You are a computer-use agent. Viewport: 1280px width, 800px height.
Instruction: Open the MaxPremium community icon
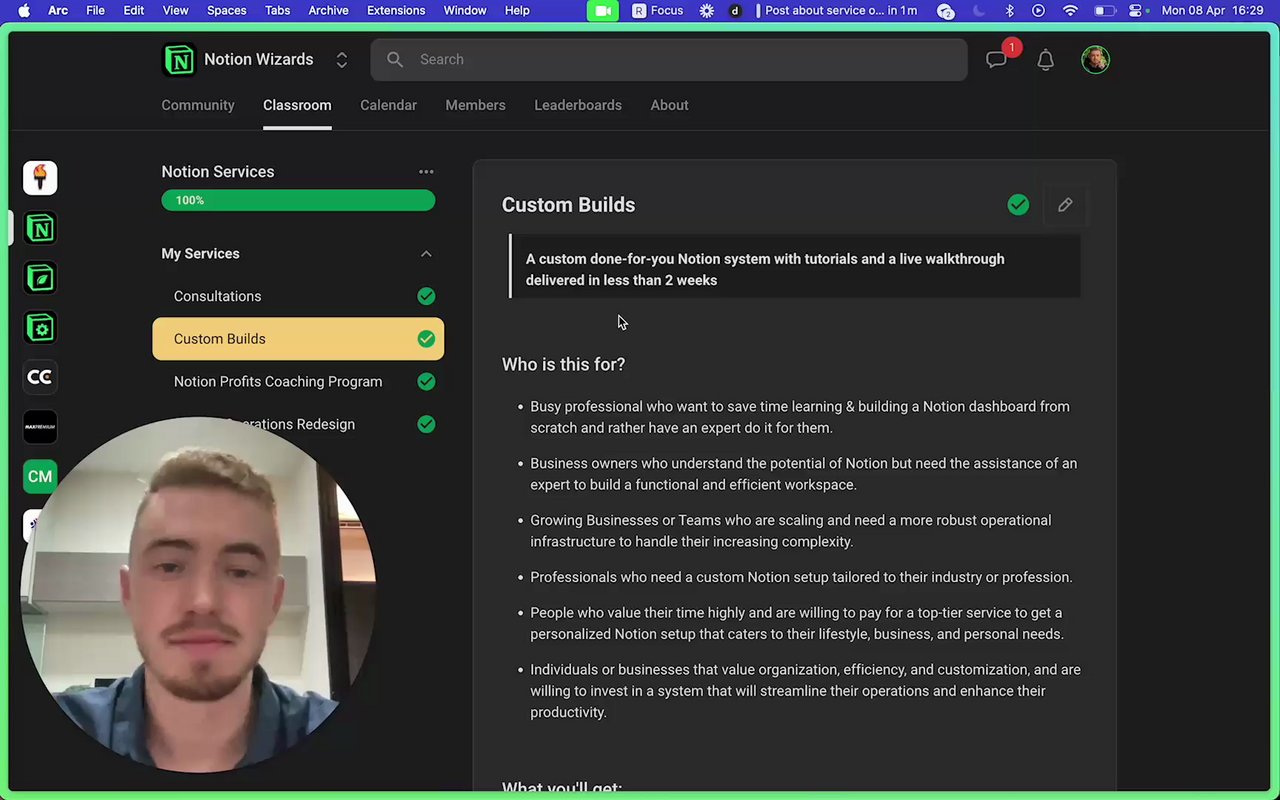click(40, 427)
